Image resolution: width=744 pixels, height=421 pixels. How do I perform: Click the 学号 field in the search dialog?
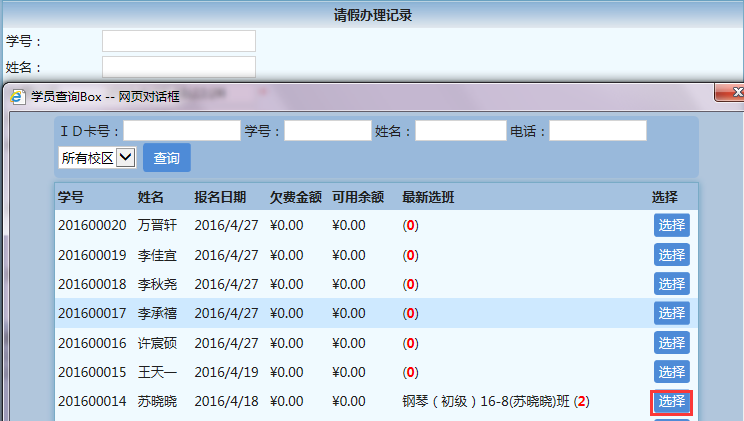click(327, 131)
